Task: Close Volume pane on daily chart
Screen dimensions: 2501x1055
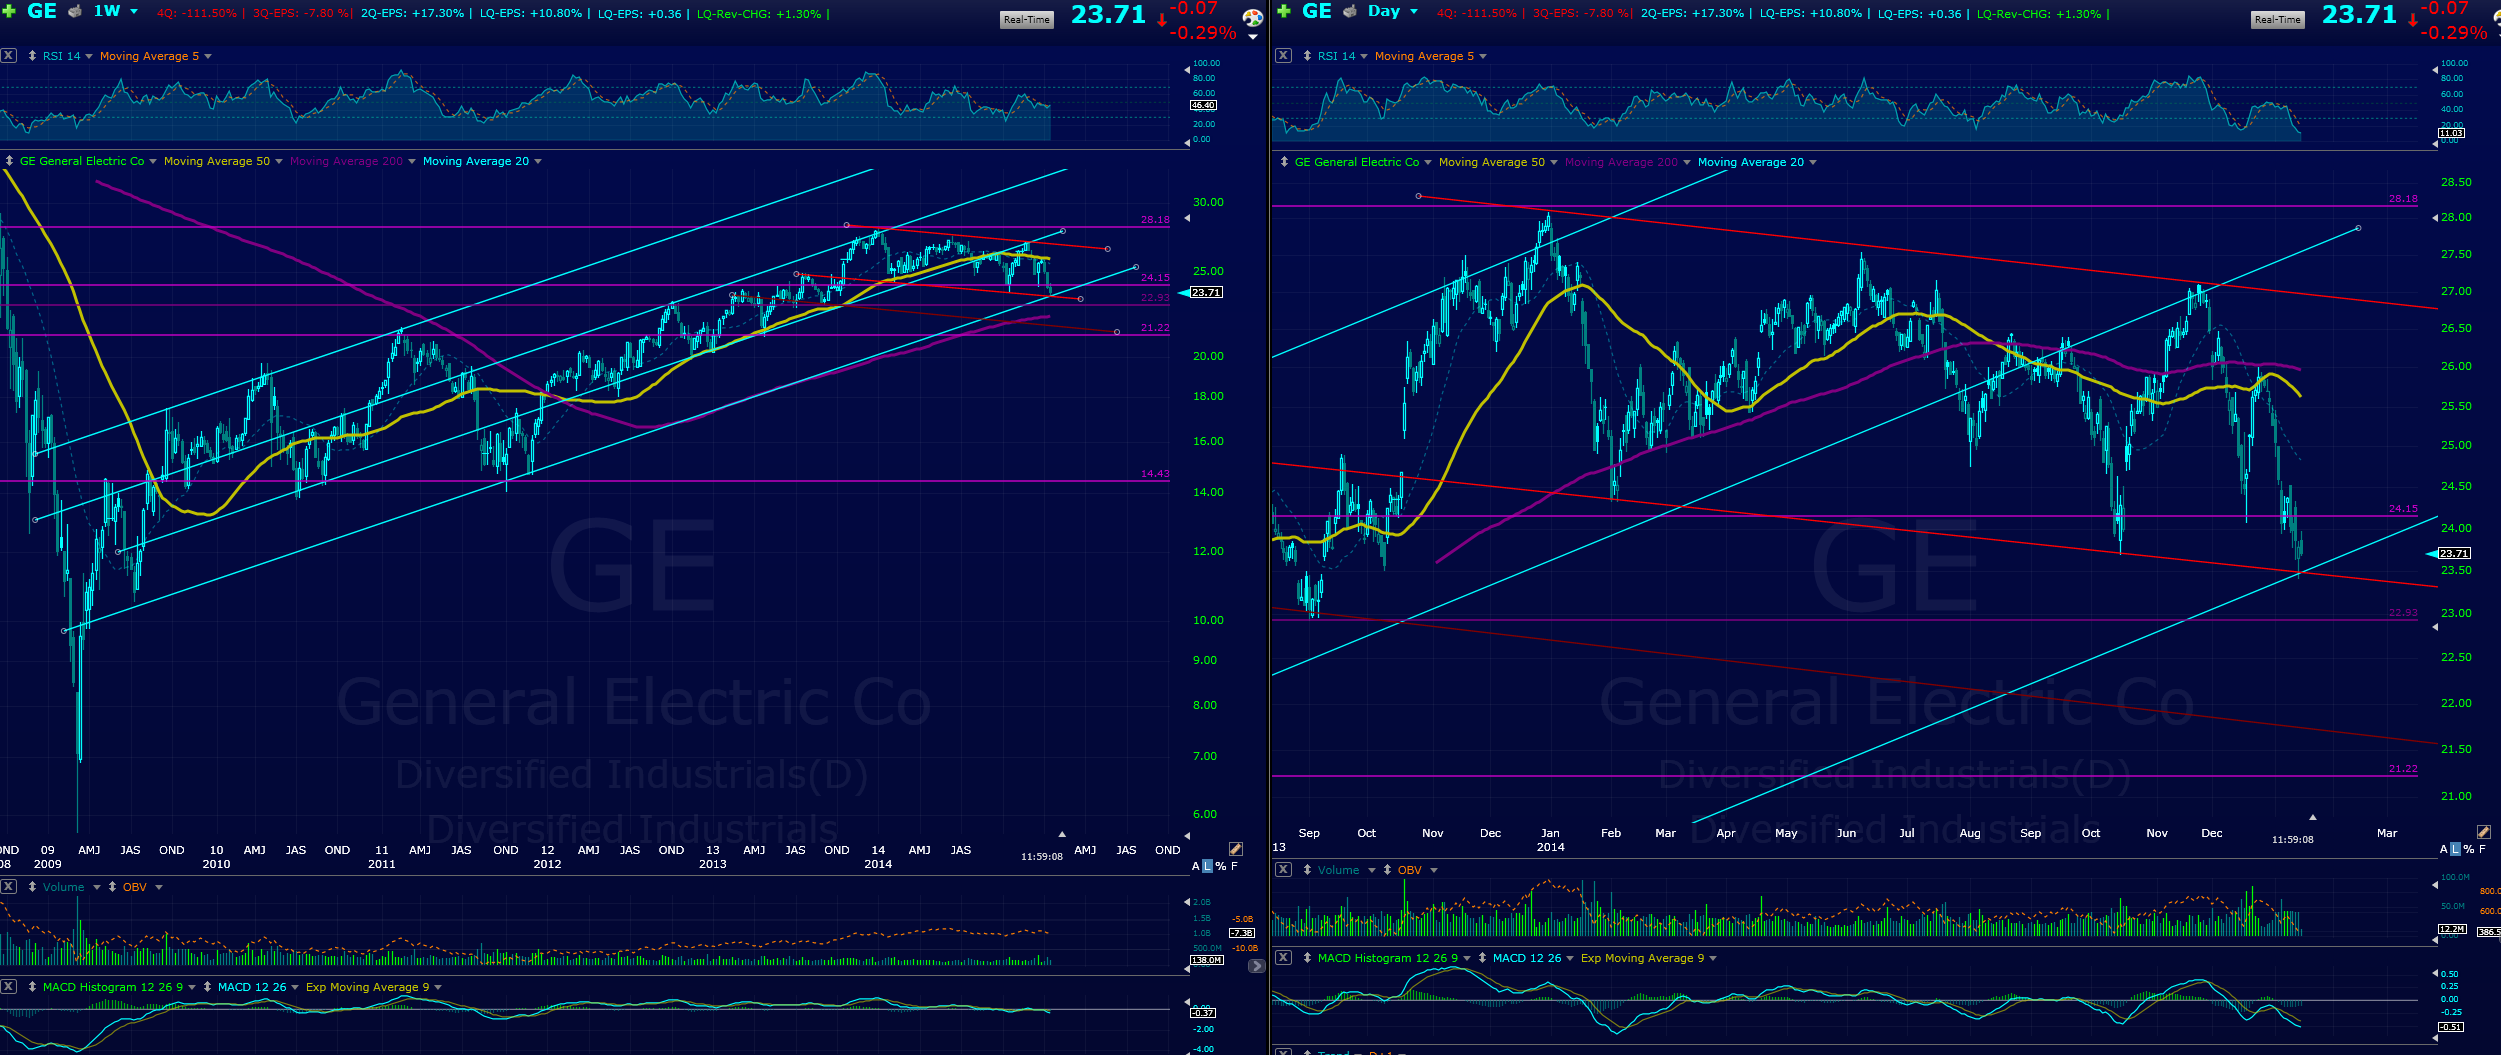Action: [x=1283, y=870]
